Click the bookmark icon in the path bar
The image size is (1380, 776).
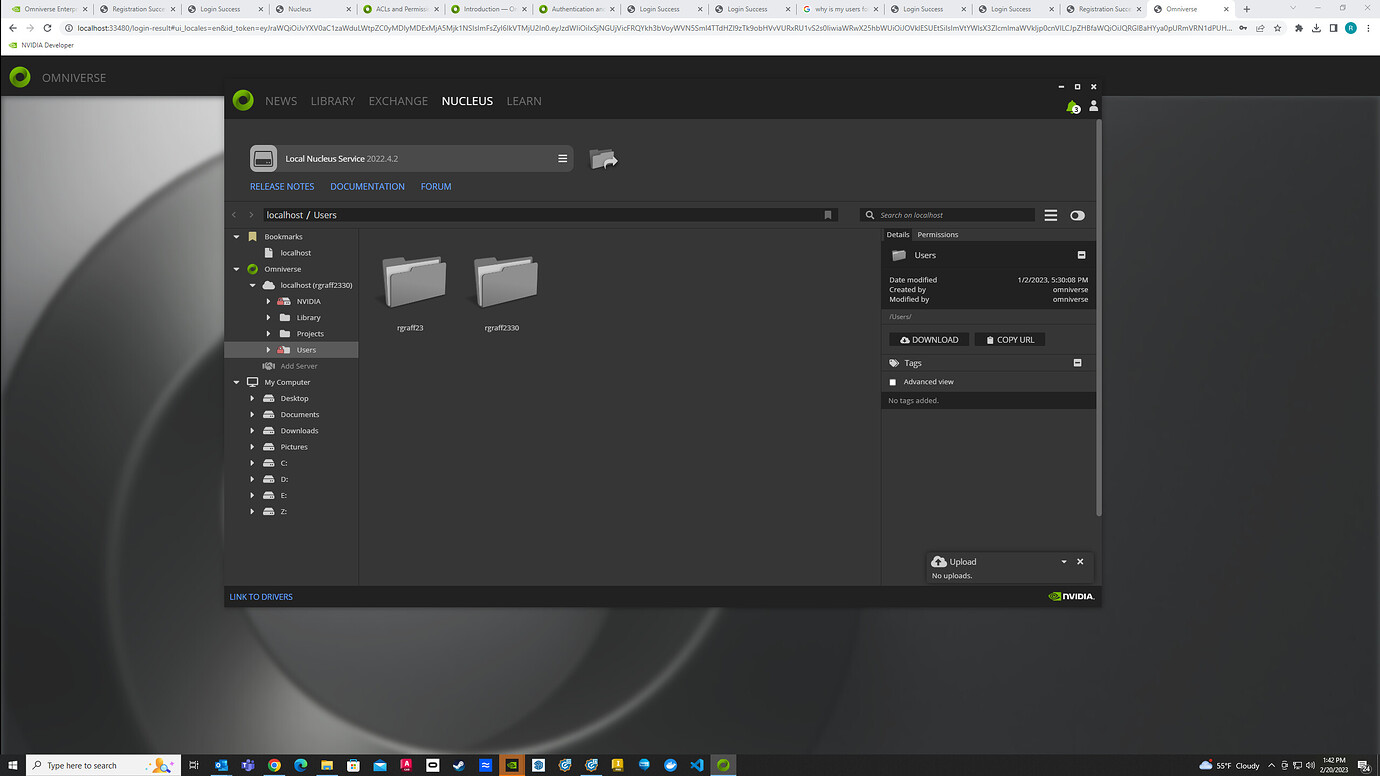click(x=827, y=214)
